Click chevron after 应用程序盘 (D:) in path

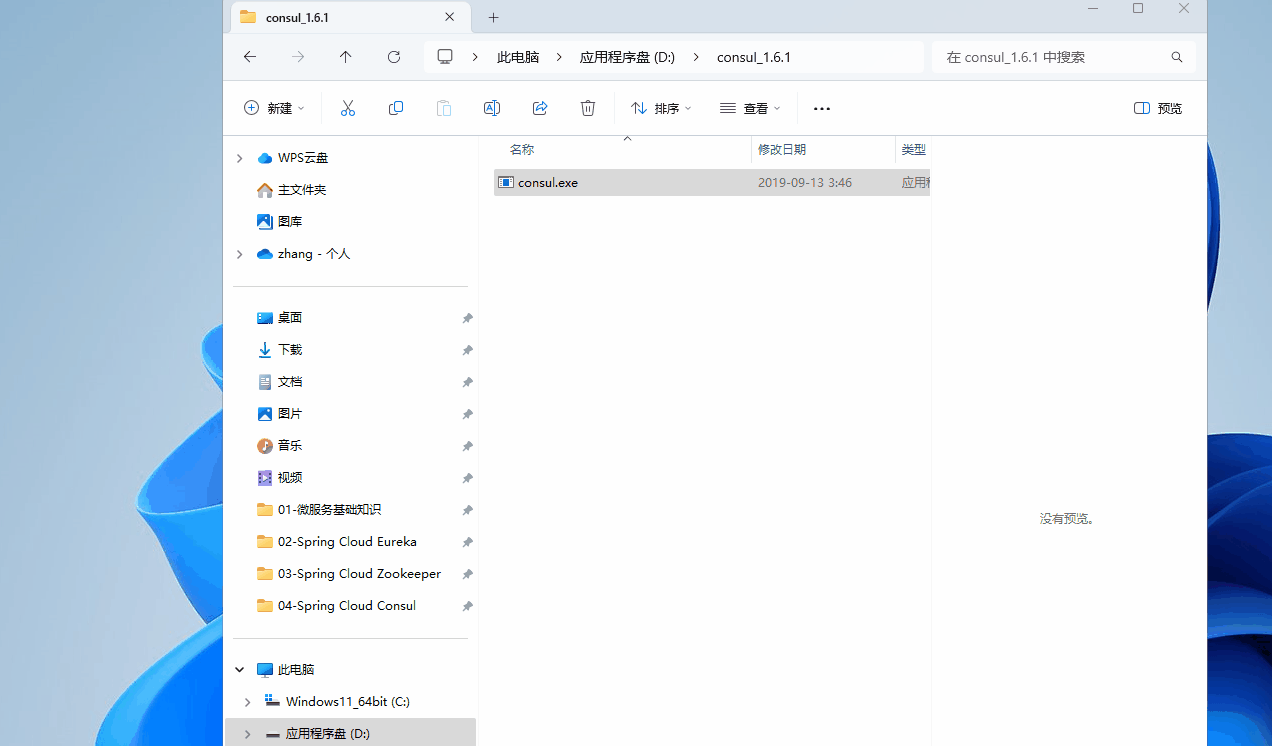click(696, 57)
